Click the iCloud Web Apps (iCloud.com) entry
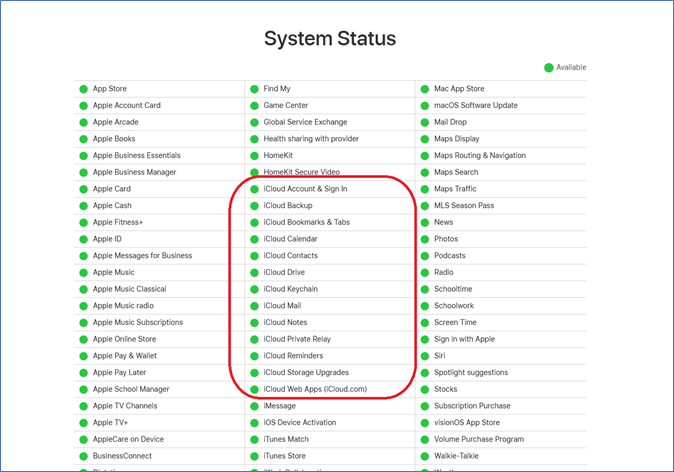Viewport: 674px width, 472px height. click(315, 389)
